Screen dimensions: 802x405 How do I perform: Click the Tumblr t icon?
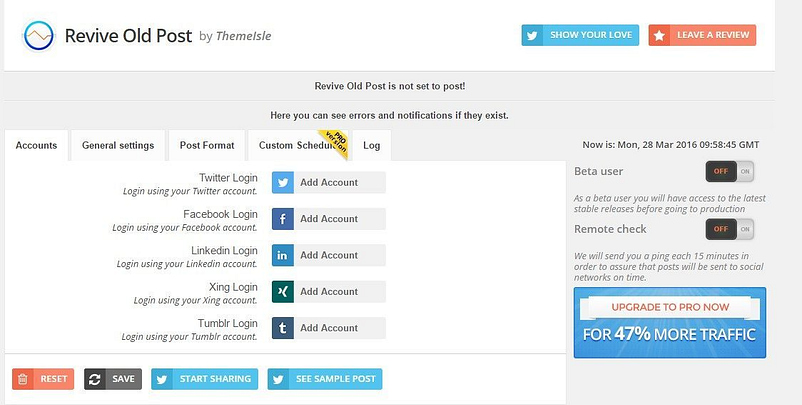[x=282, y=328]
